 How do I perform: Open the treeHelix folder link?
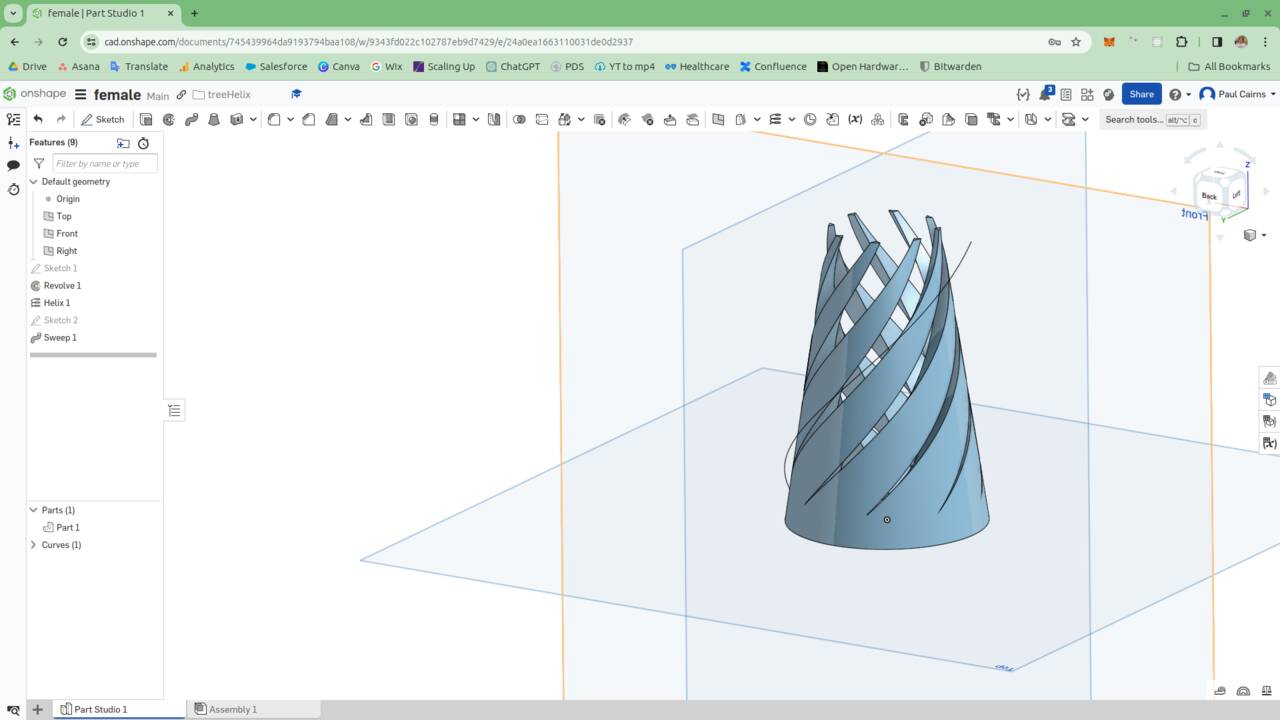tap(222, 94)
